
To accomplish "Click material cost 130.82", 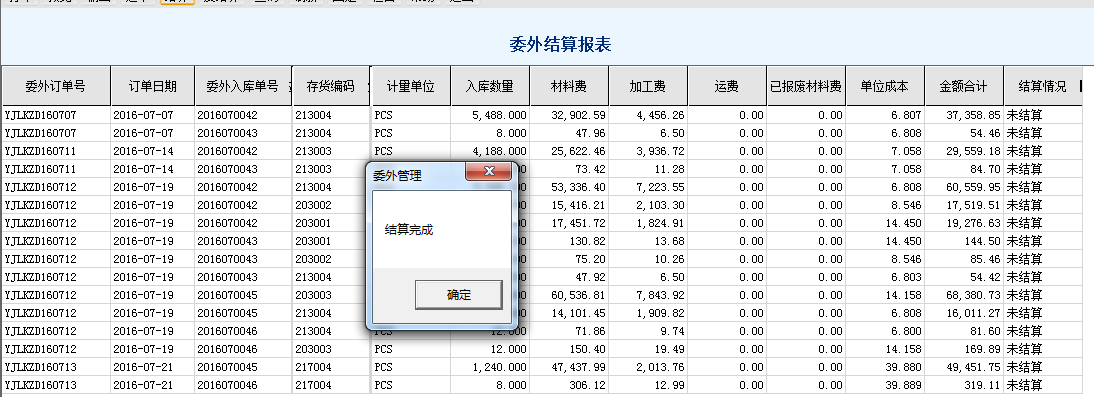I will (569, 241).
